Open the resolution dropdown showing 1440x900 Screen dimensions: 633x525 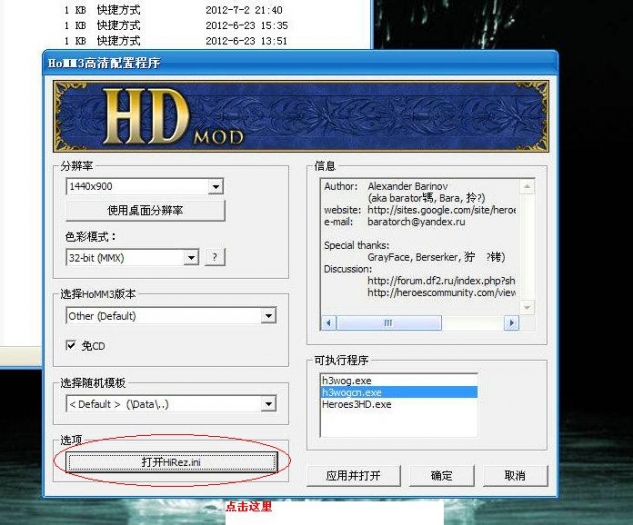click(x=145, y=187)
